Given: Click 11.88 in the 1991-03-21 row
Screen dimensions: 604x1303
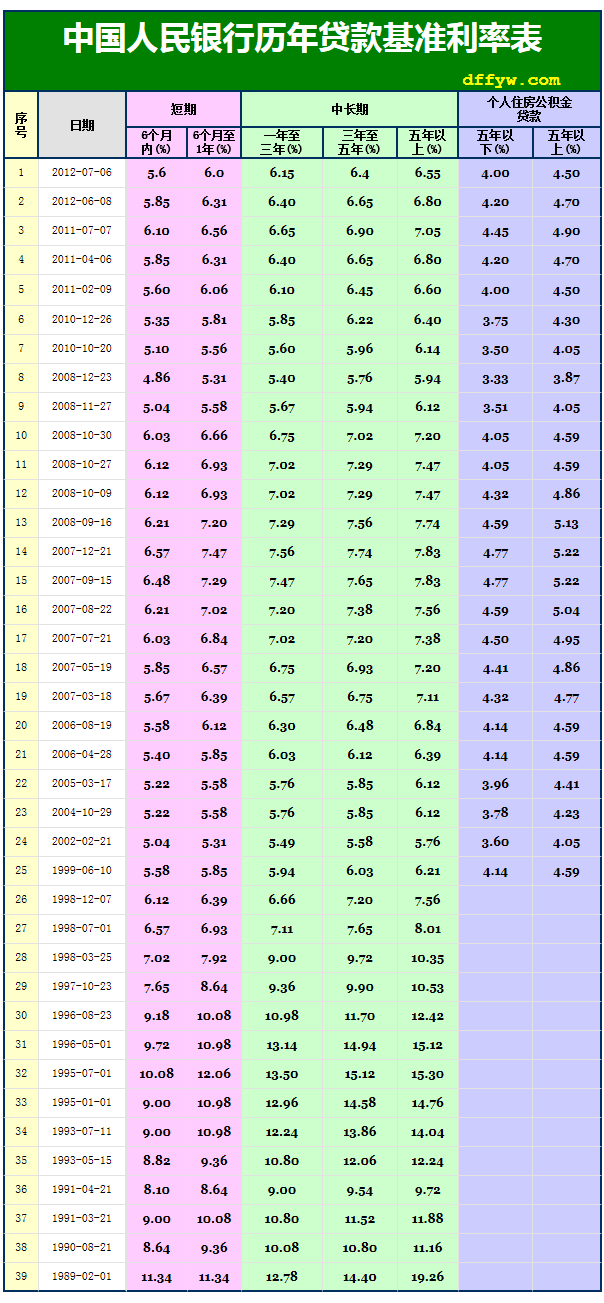Looking at the screenshot, I should (427, 1219).
